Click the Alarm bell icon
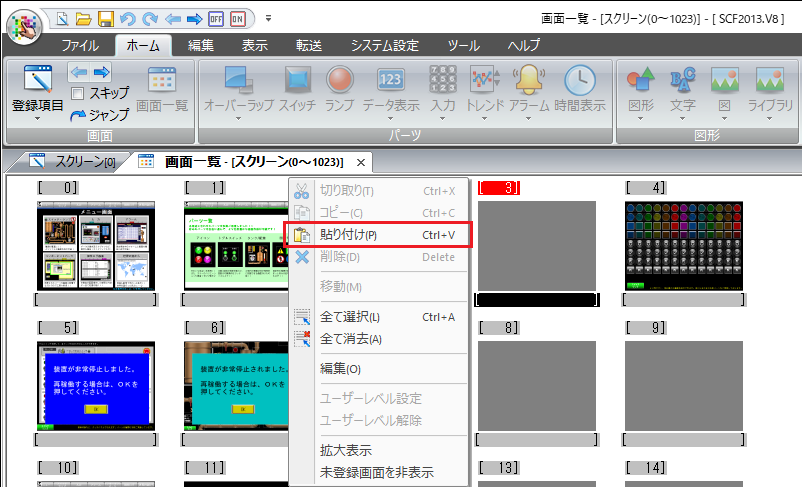The height and width of the screenshot is (487, 802). pos(528,80)
